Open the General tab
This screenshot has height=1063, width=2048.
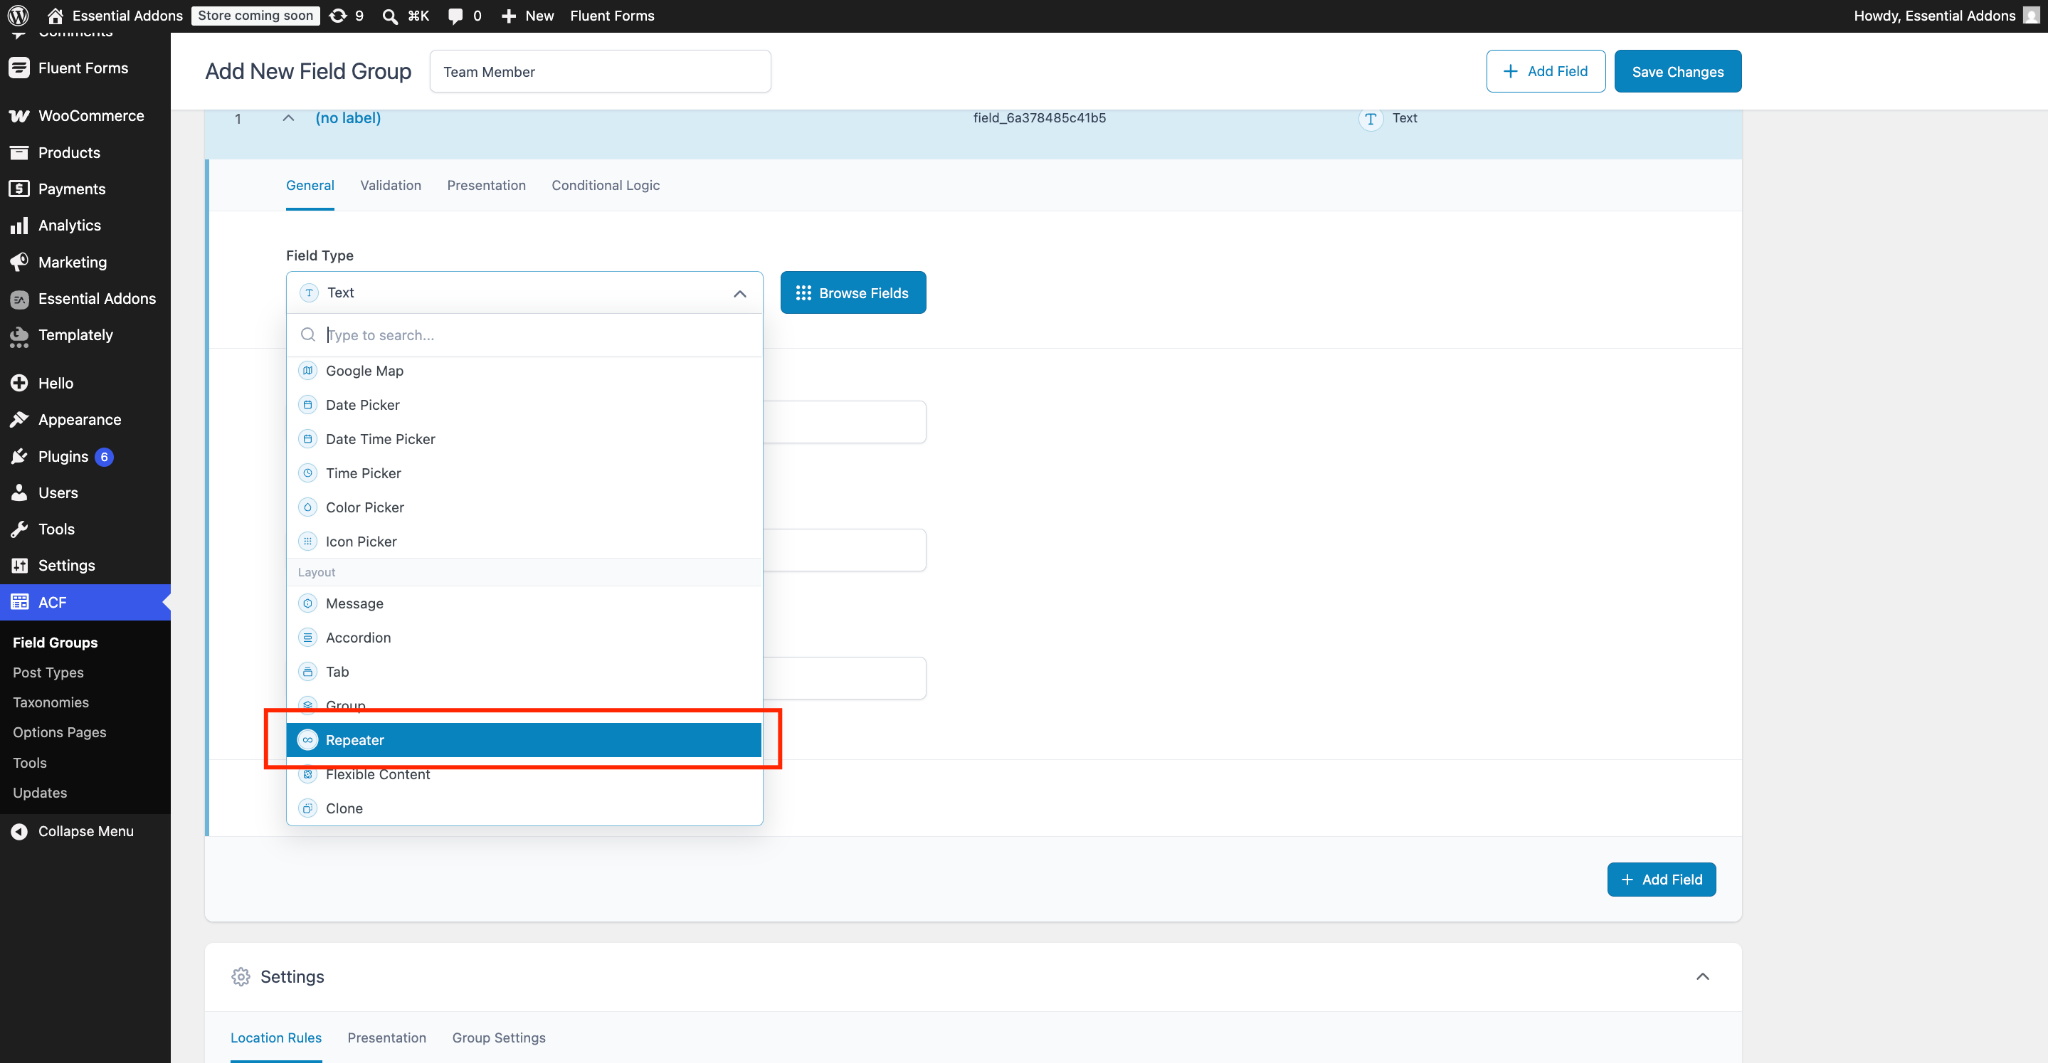[x=310, y=186]
